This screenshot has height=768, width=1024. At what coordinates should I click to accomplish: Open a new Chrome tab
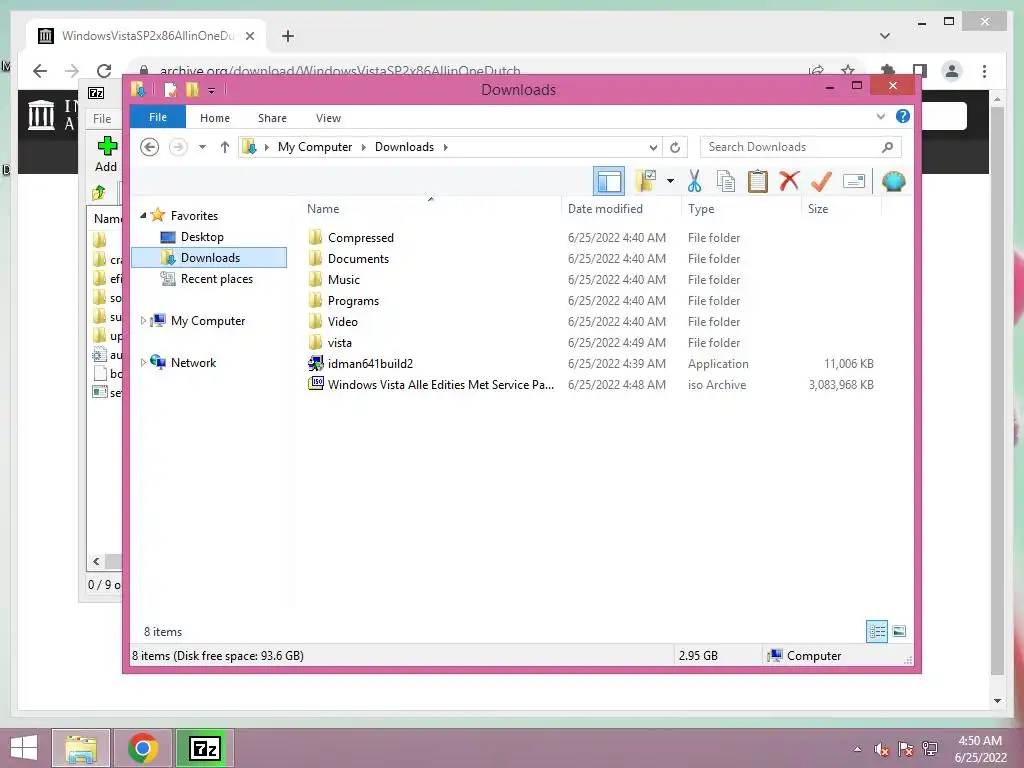pyautogui.click(x=287, y=36)
